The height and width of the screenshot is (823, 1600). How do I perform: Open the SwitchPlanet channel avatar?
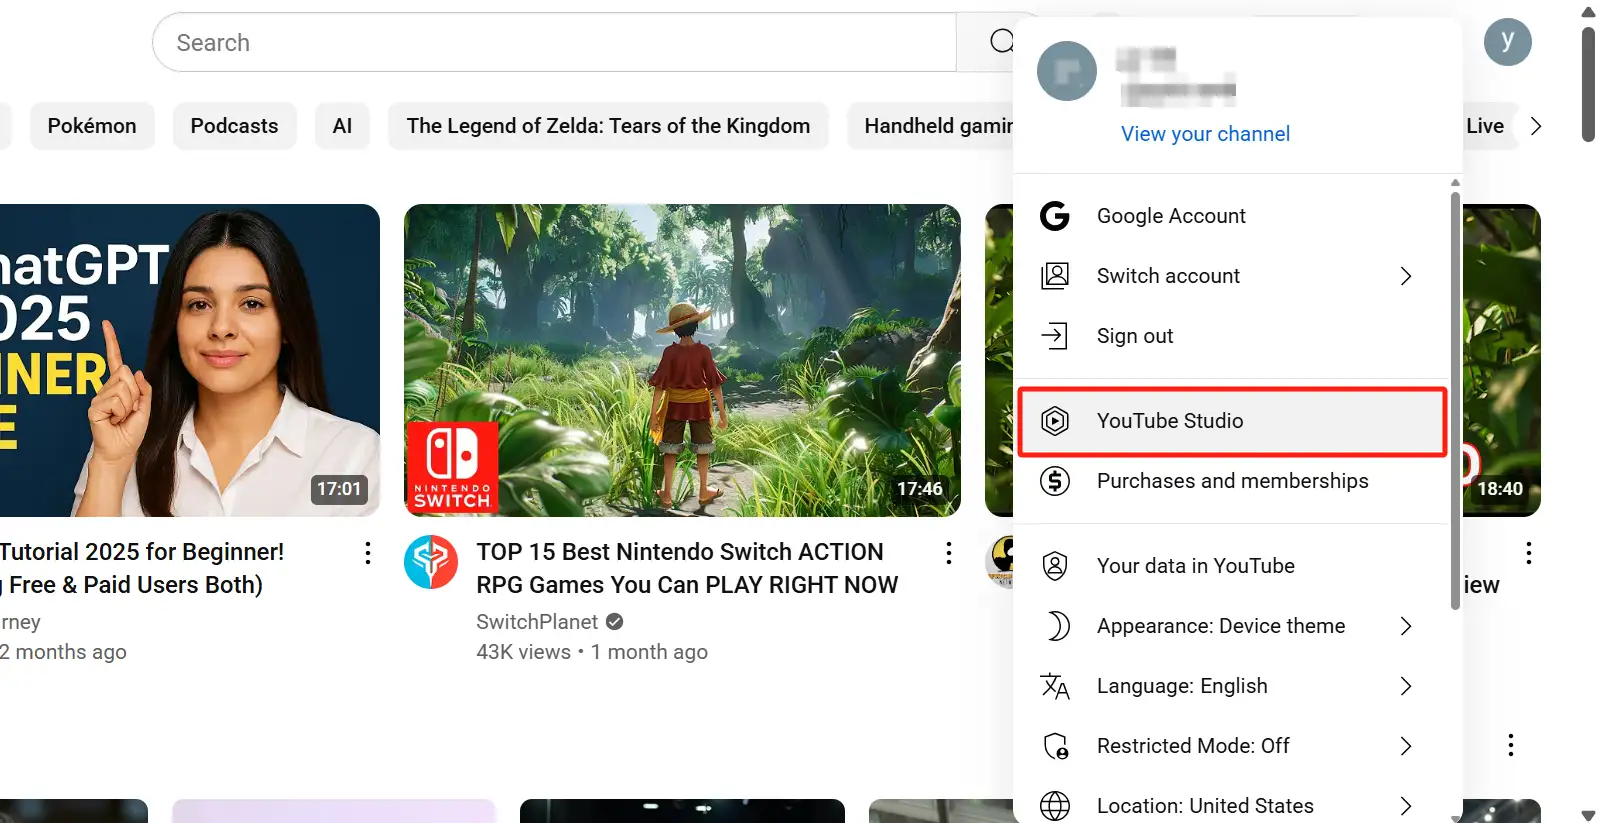pos(431,562)
